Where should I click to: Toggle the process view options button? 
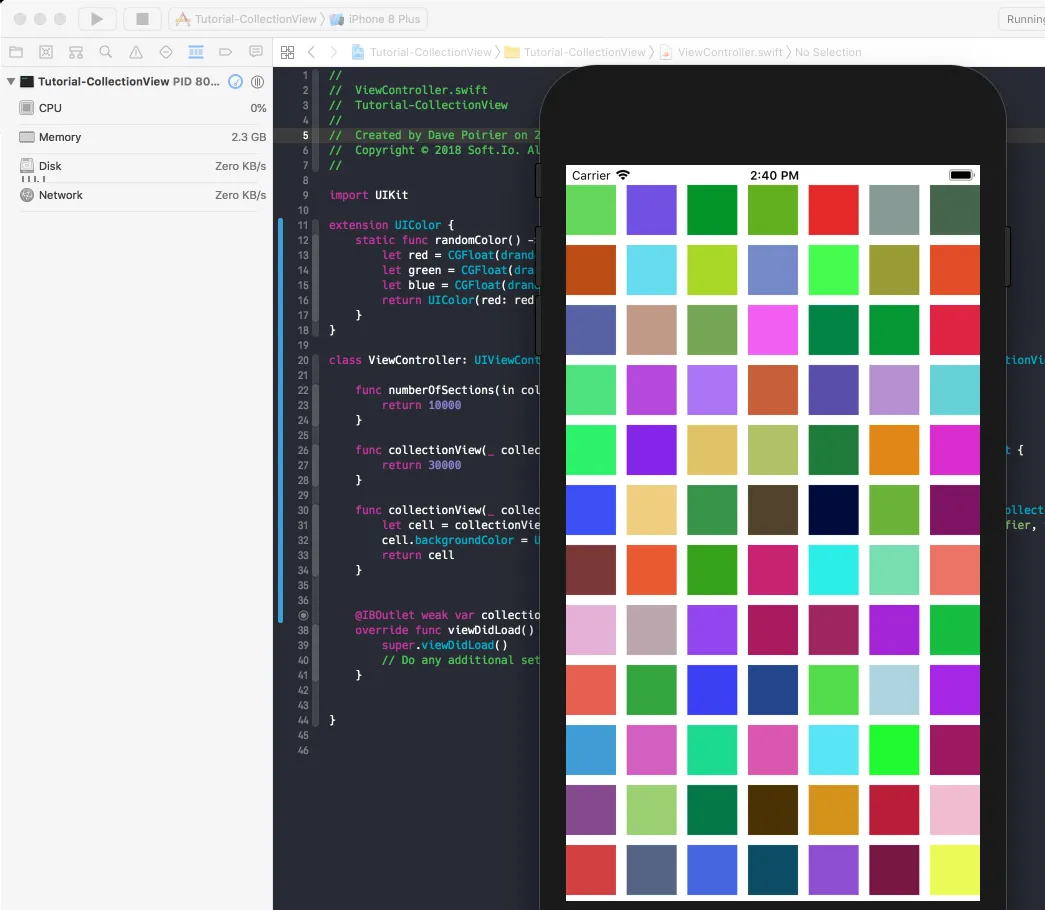(x=257, y=82)
